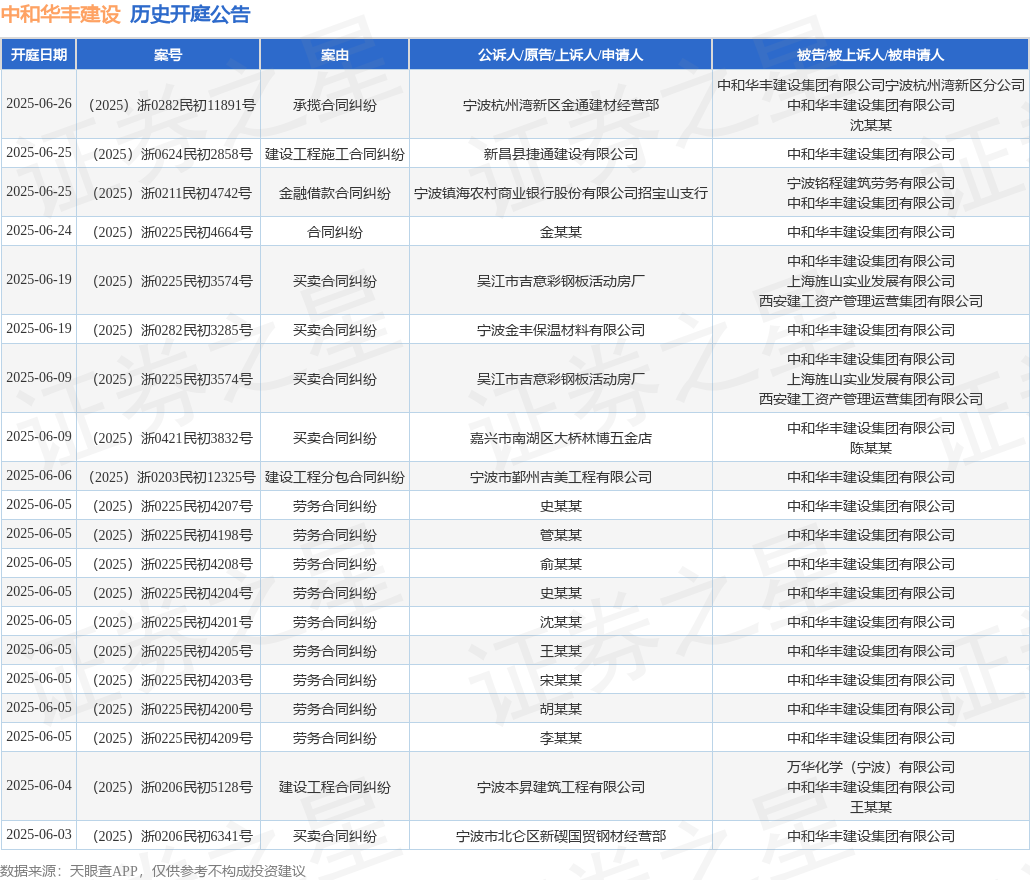The height and width of the screenshot is (880, 1030).
Task: Click the 数据来源 footer note
Action: coord(153,871)
